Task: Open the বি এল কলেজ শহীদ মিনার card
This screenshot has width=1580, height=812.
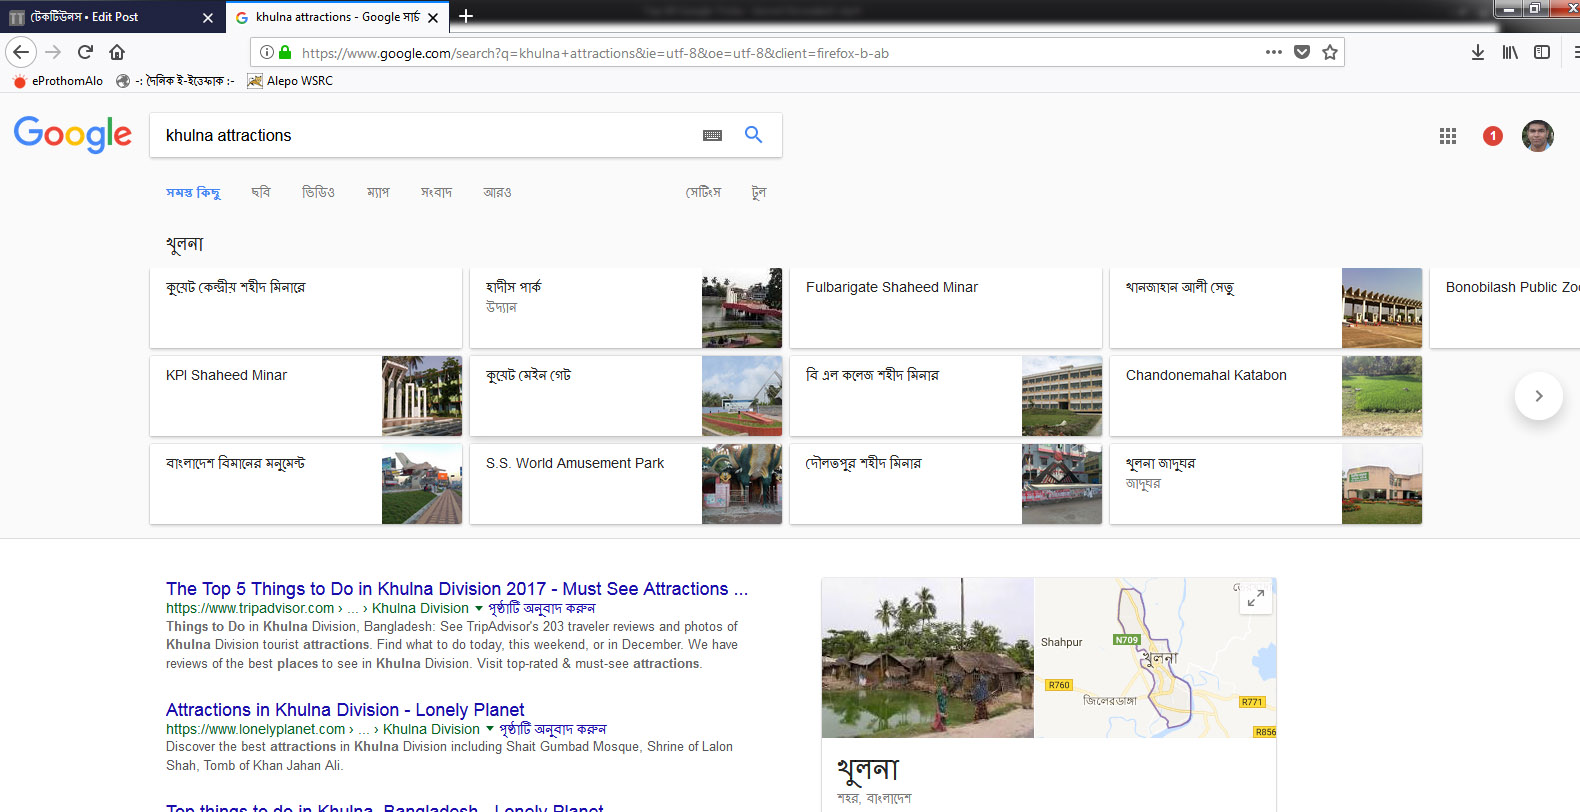Action: click(946, 396)
